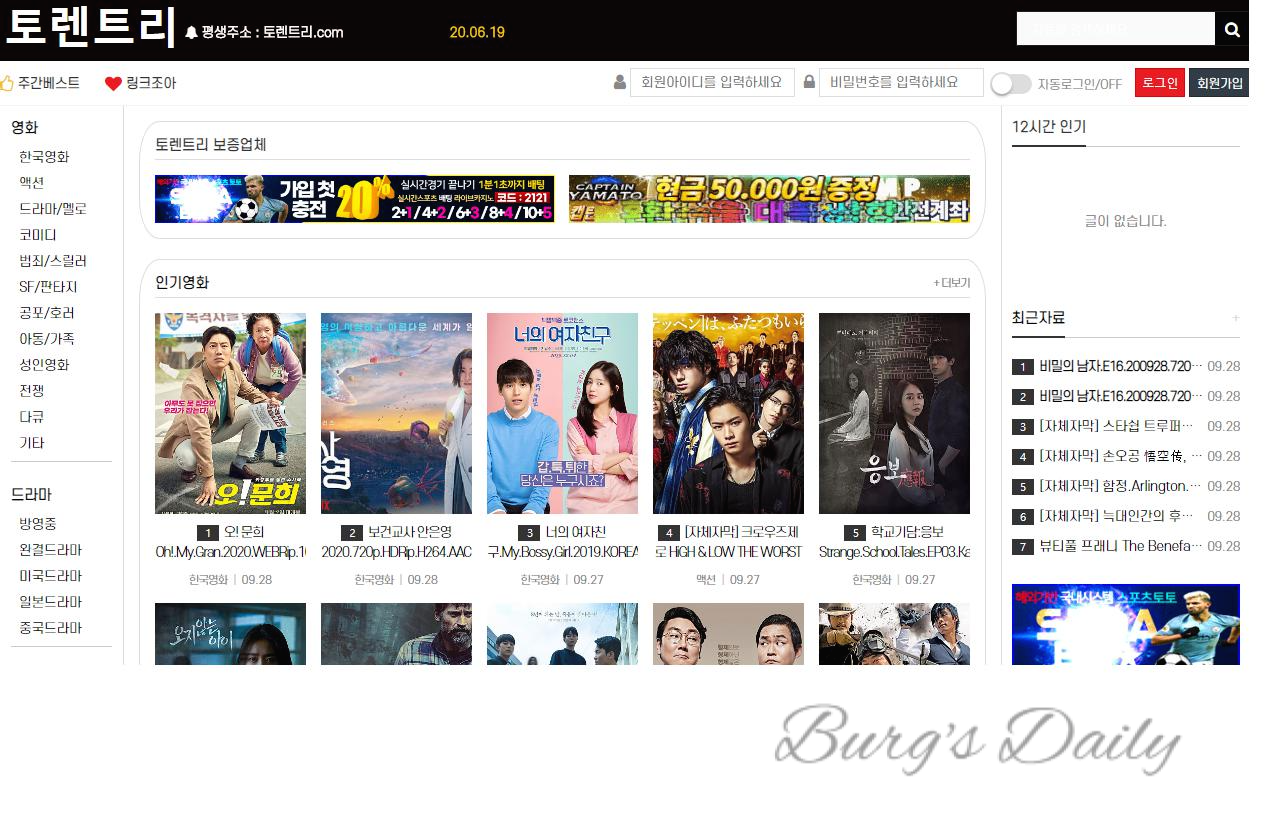
Task: Click the search magnifier icon
Action: tap(1232, 29)
